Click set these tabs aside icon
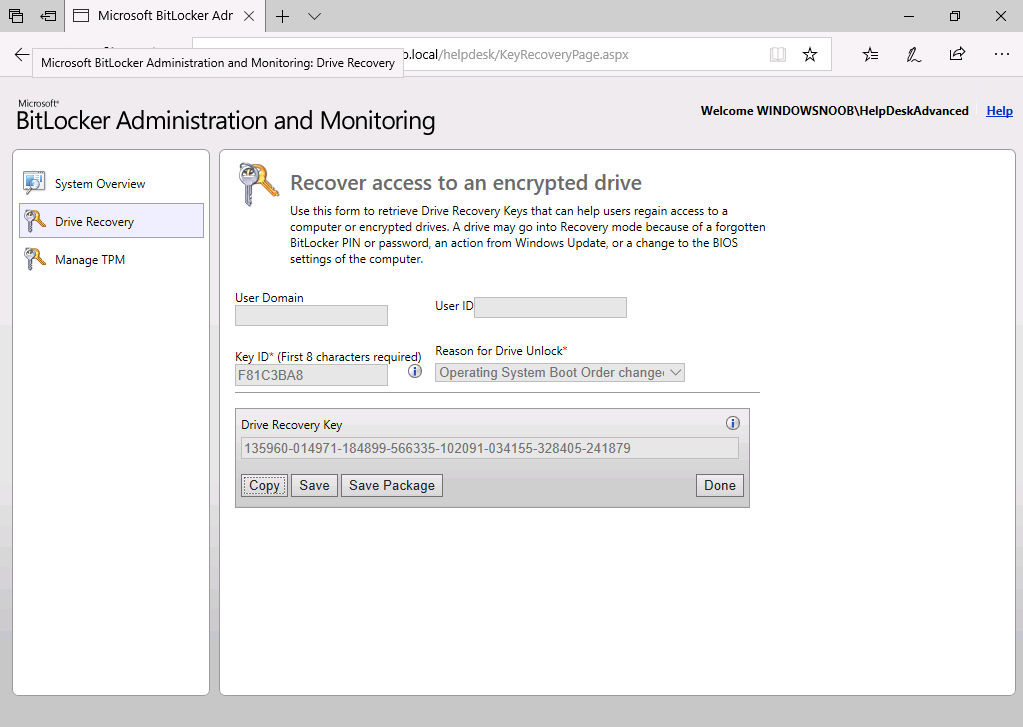The image size is (1023, 727). point(48,16)
